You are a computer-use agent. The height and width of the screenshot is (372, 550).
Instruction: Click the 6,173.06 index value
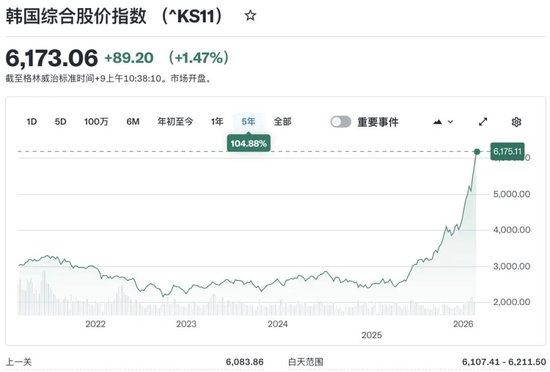point(52,58)
